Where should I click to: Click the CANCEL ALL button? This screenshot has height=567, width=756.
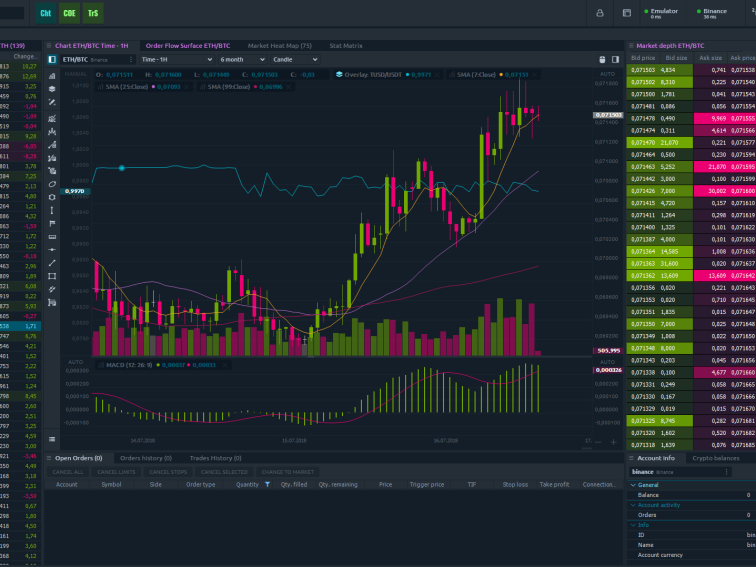tap(68, 472)
